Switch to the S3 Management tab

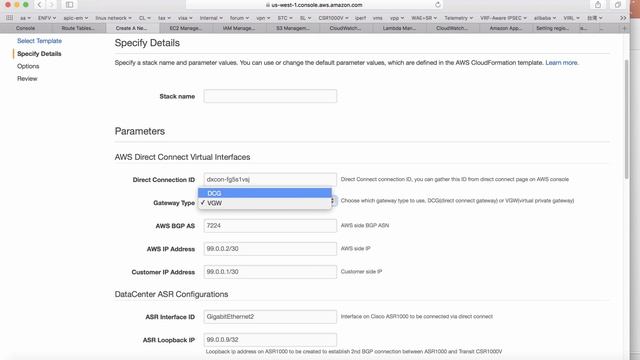pos(292,28)
